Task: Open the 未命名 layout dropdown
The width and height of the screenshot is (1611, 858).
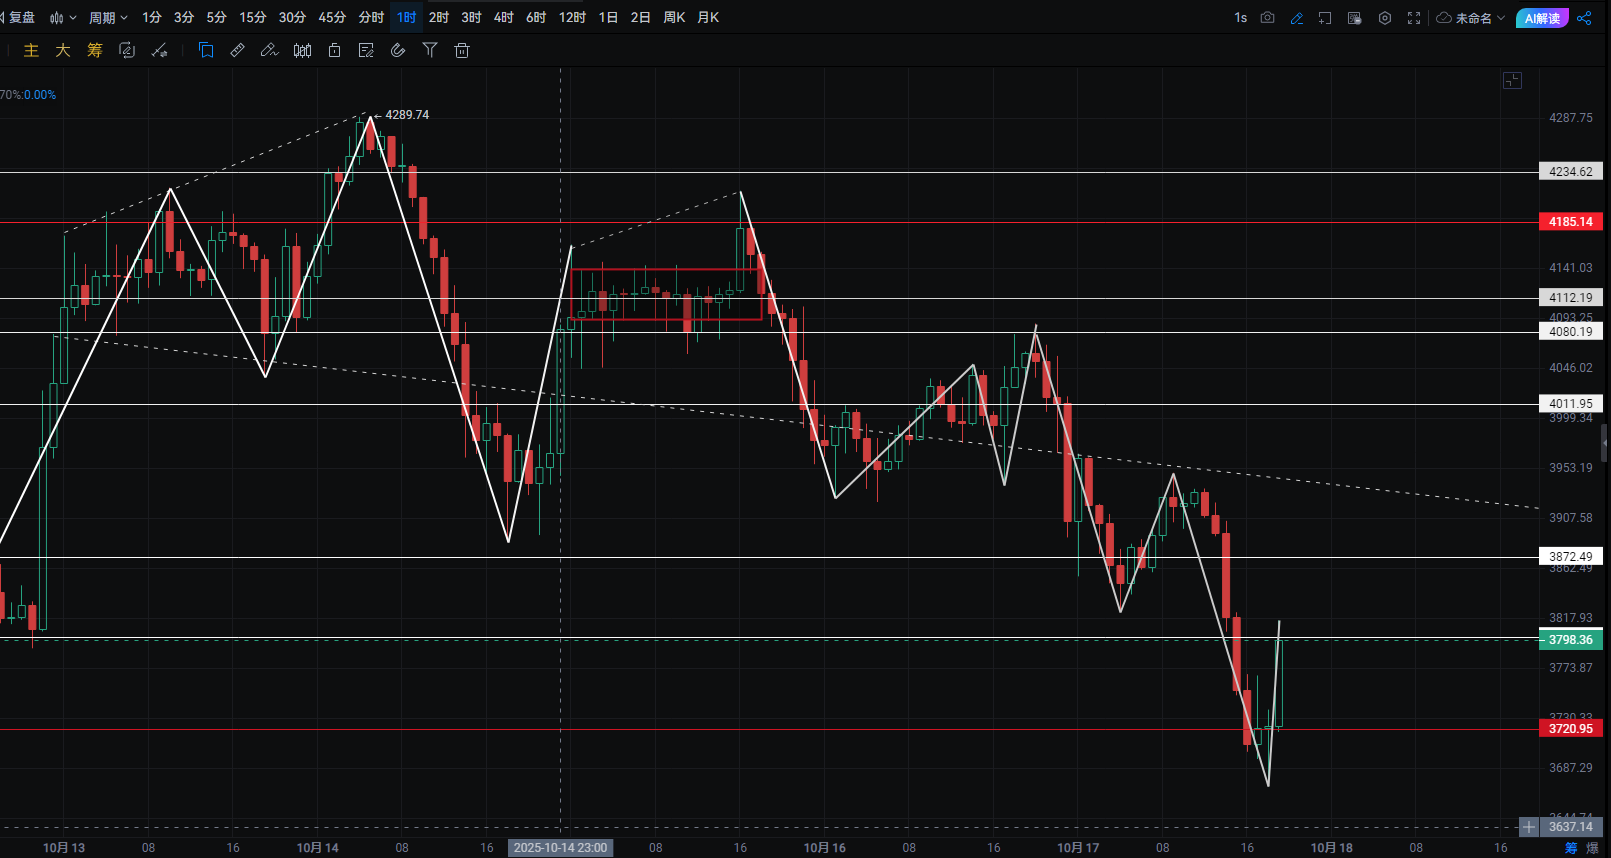Action: pos(1471,18)
